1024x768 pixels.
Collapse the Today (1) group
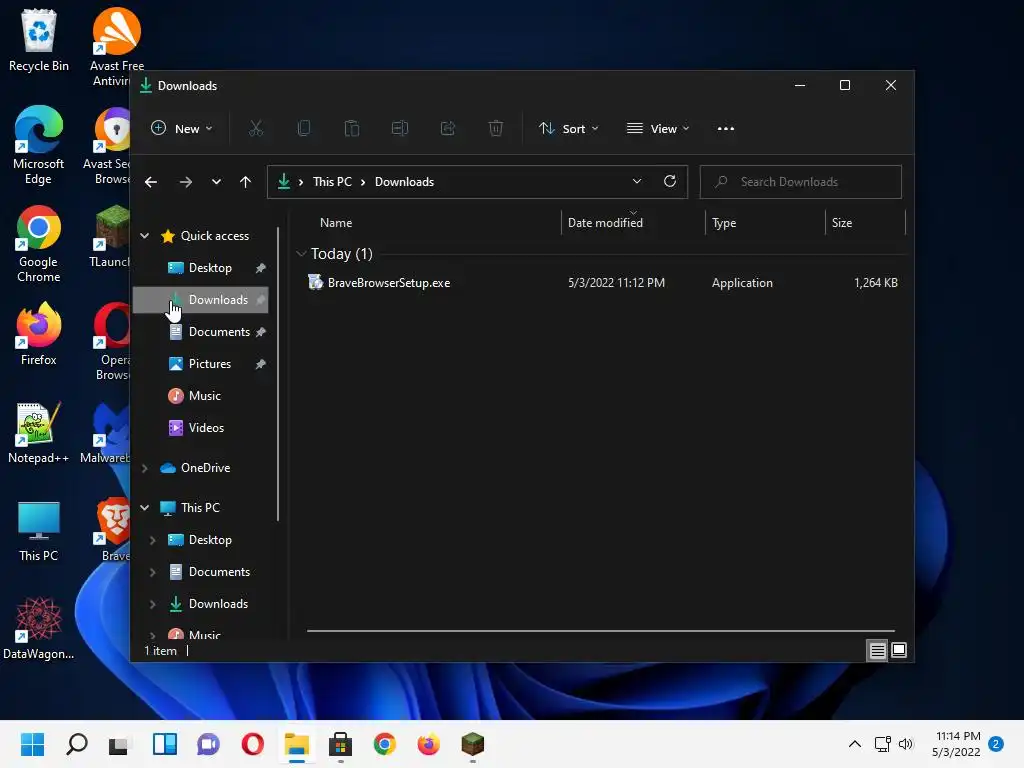(301, 253)
